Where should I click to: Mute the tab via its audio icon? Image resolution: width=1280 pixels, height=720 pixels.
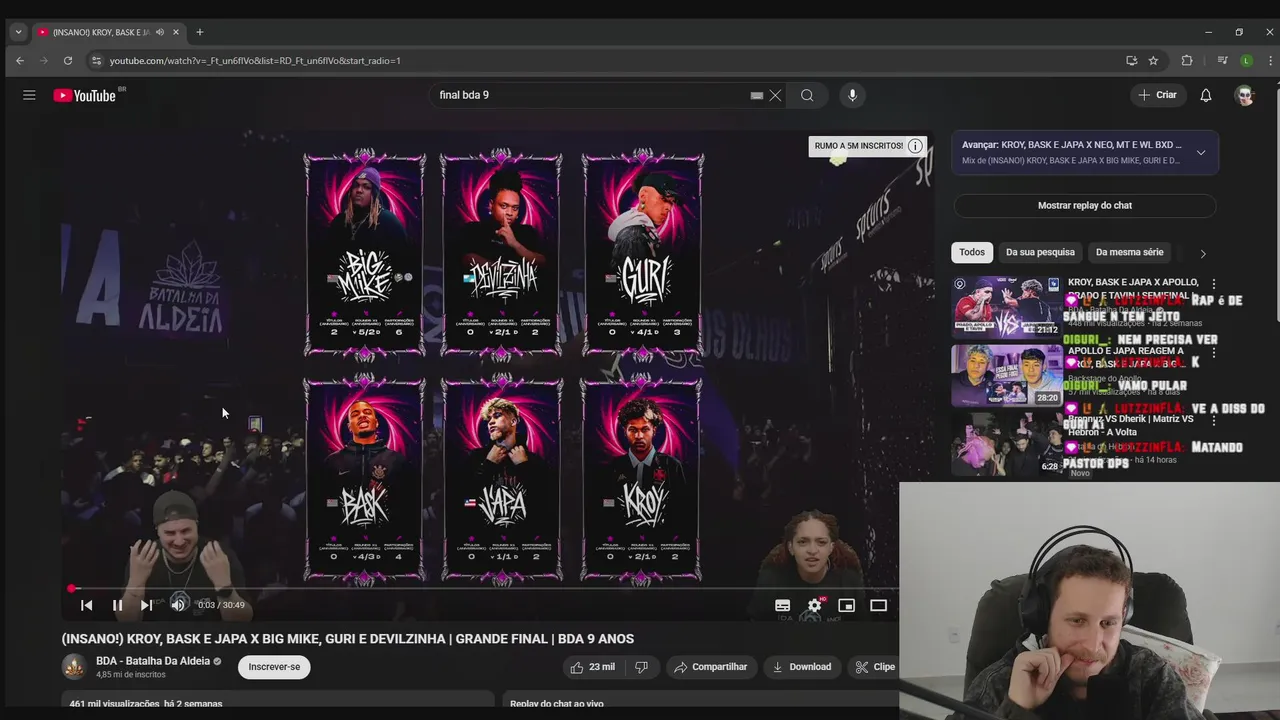[x=160, y=32]
